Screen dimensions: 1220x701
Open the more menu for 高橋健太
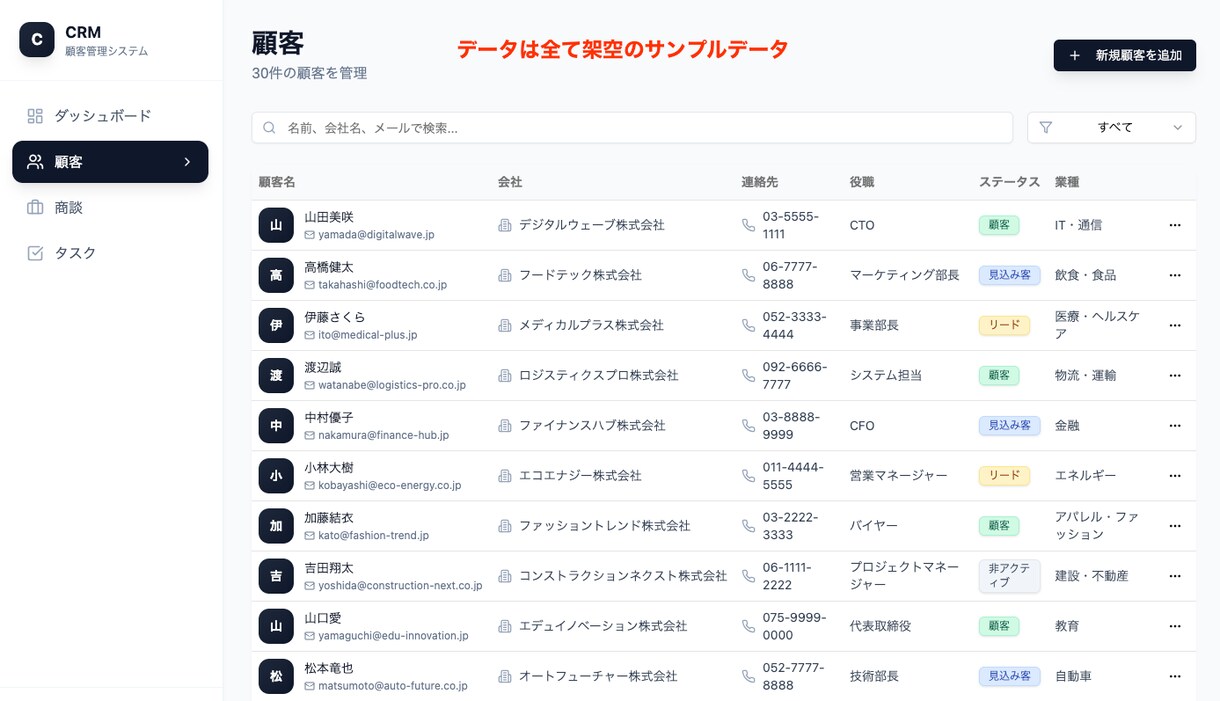(x=1175, y=275)
